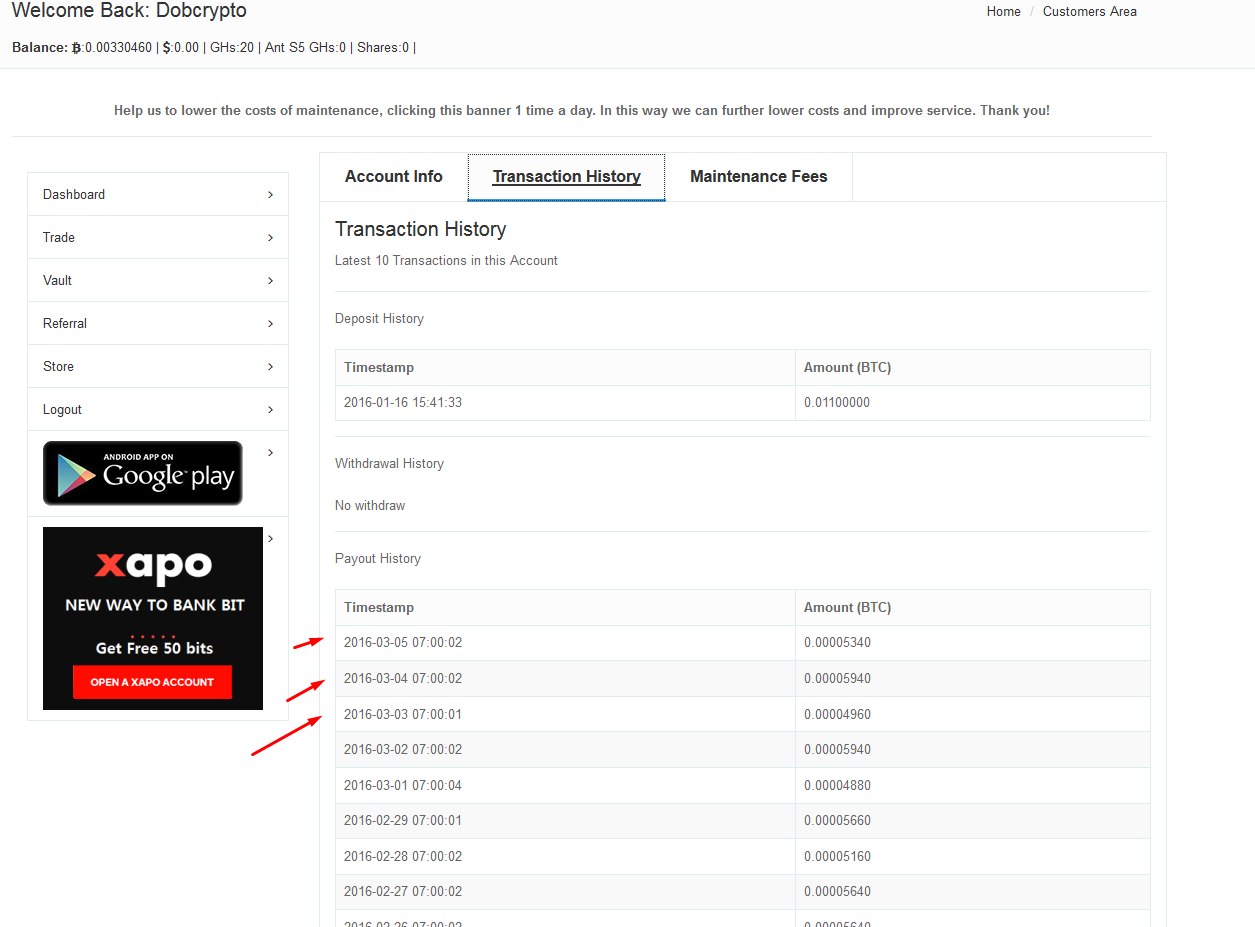Image resolution: width=1255 pixels, height=927 pixels.
Task: Click the Payout History Timestamp column header
Action: tap(379, 608)
